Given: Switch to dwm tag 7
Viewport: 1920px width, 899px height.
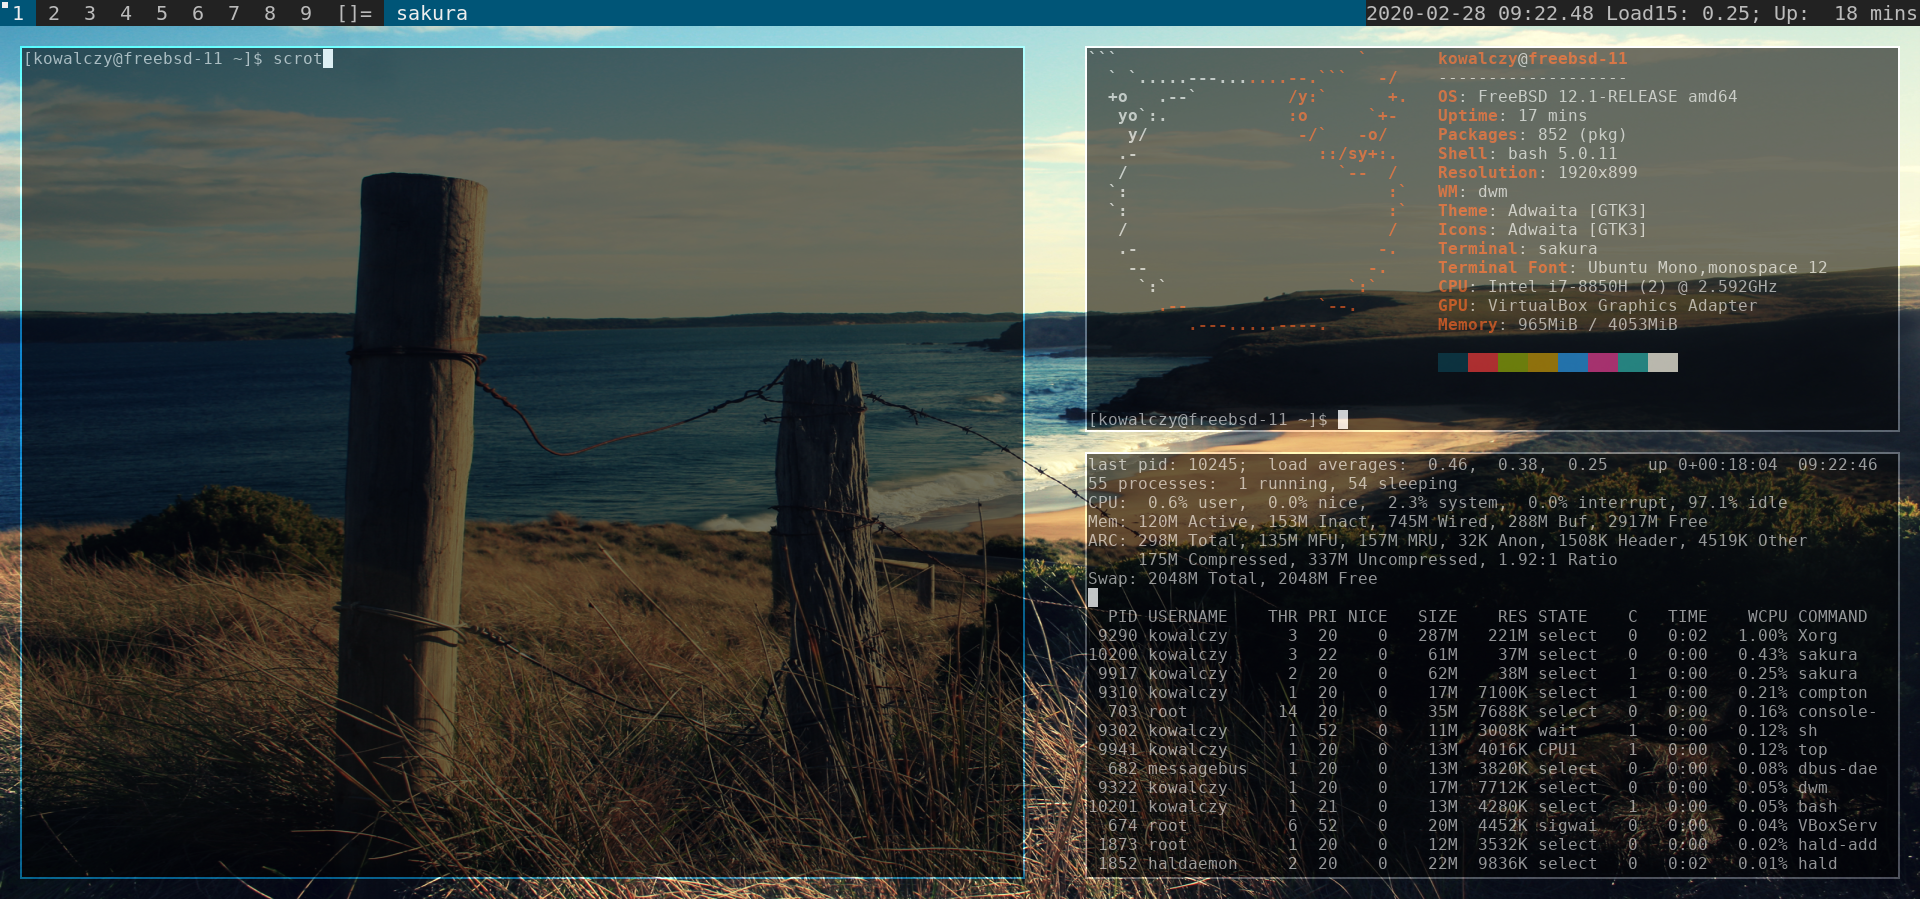Looking at the screenshot, I should pos(234,13).
